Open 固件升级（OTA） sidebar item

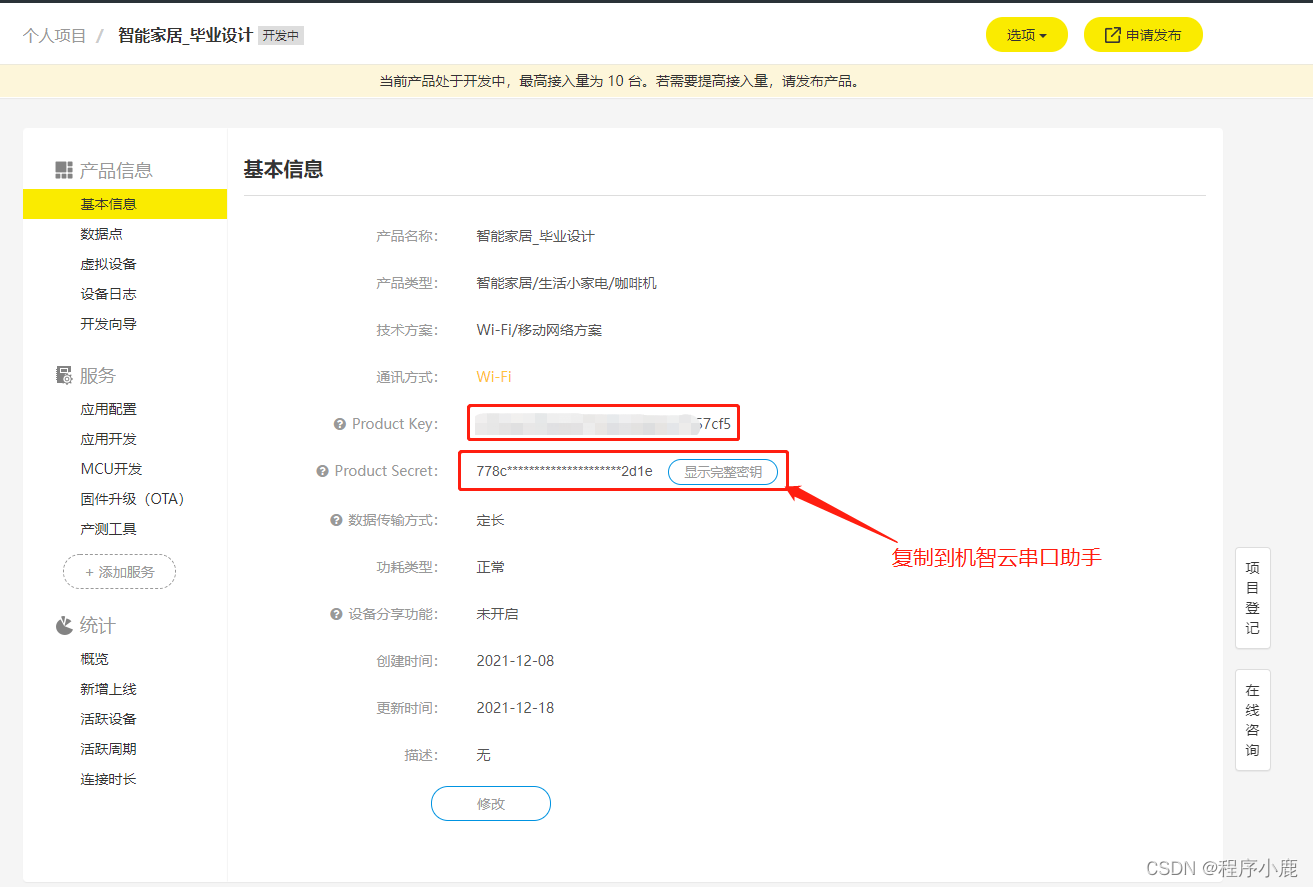tap(133, 499)
